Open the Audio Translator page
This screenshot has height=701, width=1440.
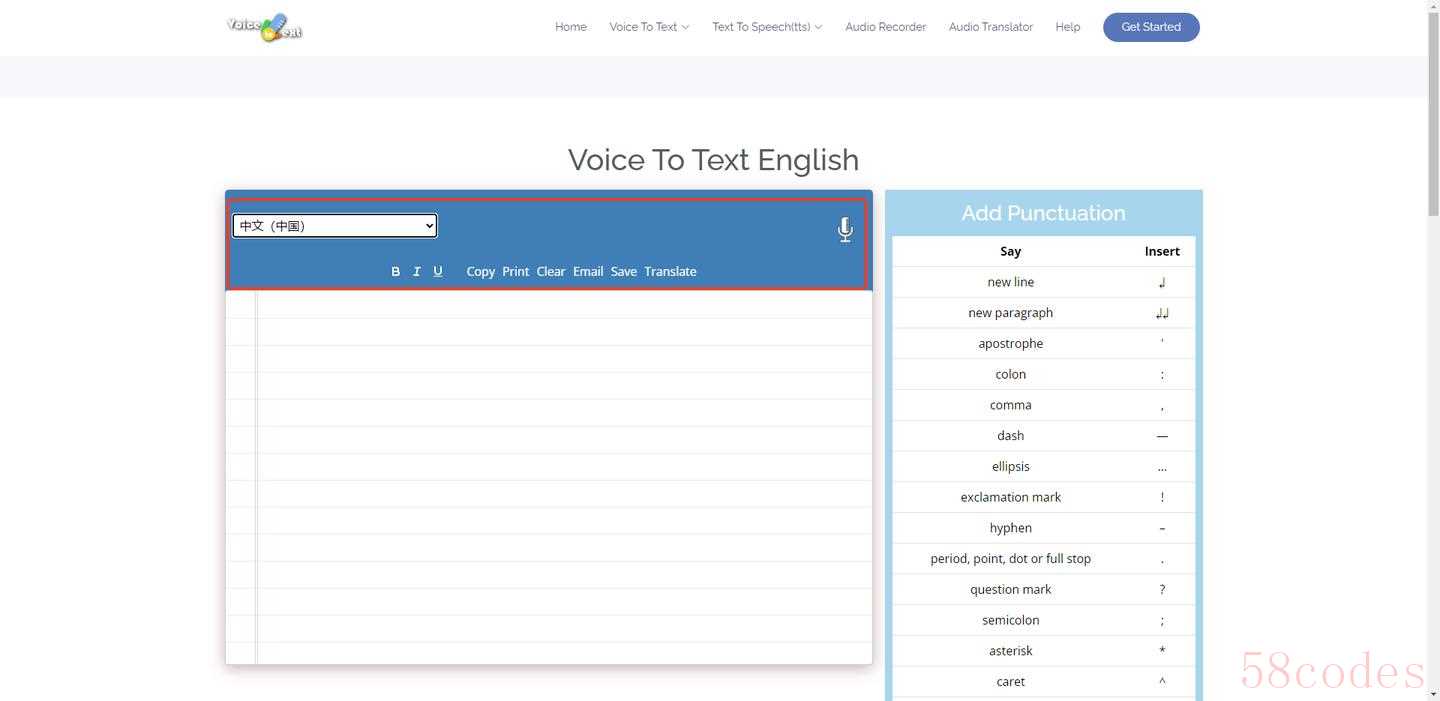tap(990, 27)
